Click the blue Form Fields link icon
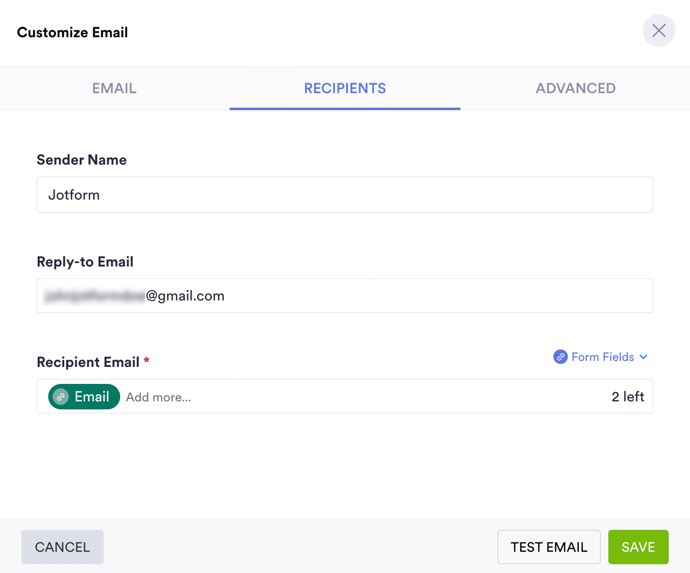 [x=560, y=357]
